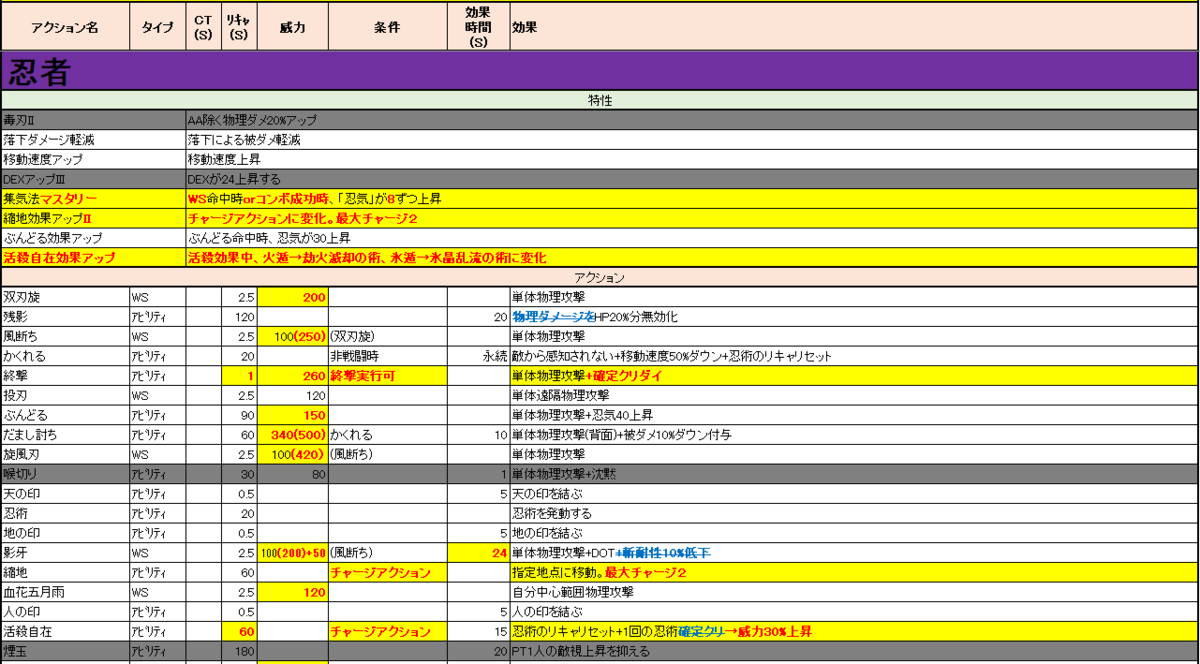The width and height of the screenshot is (1200, 664).
Task: Select the 特性 section header row
Action: coord(599,101)
